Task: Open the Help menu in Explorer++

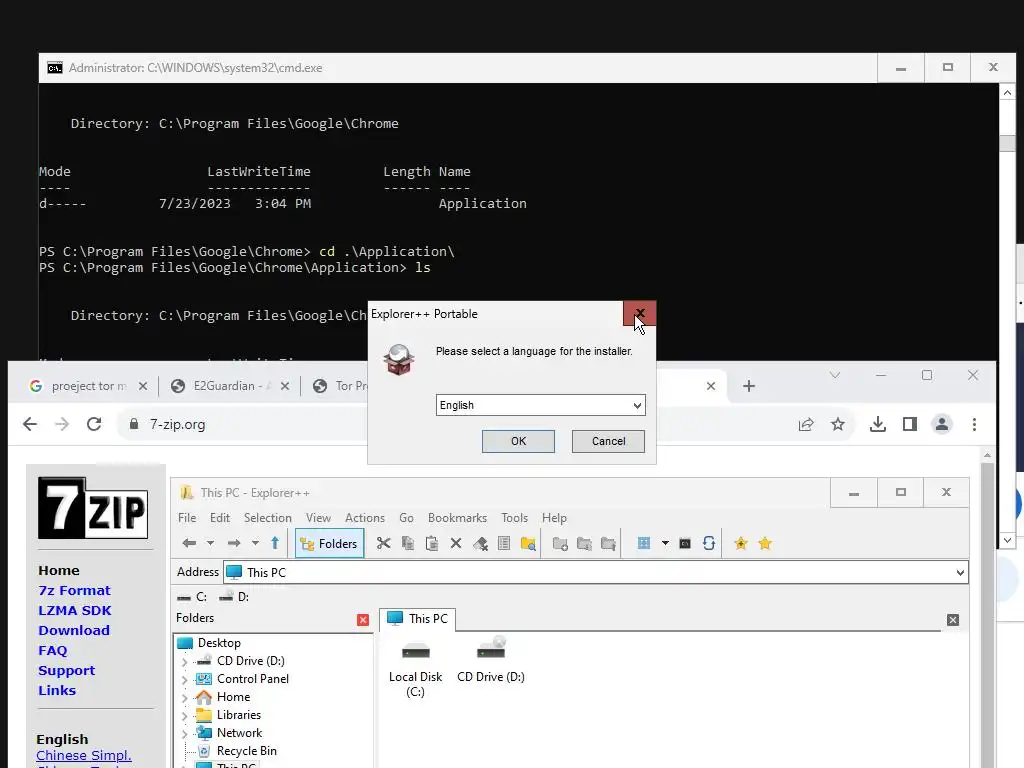Action: pyautogui.click(x=554, y=518)
